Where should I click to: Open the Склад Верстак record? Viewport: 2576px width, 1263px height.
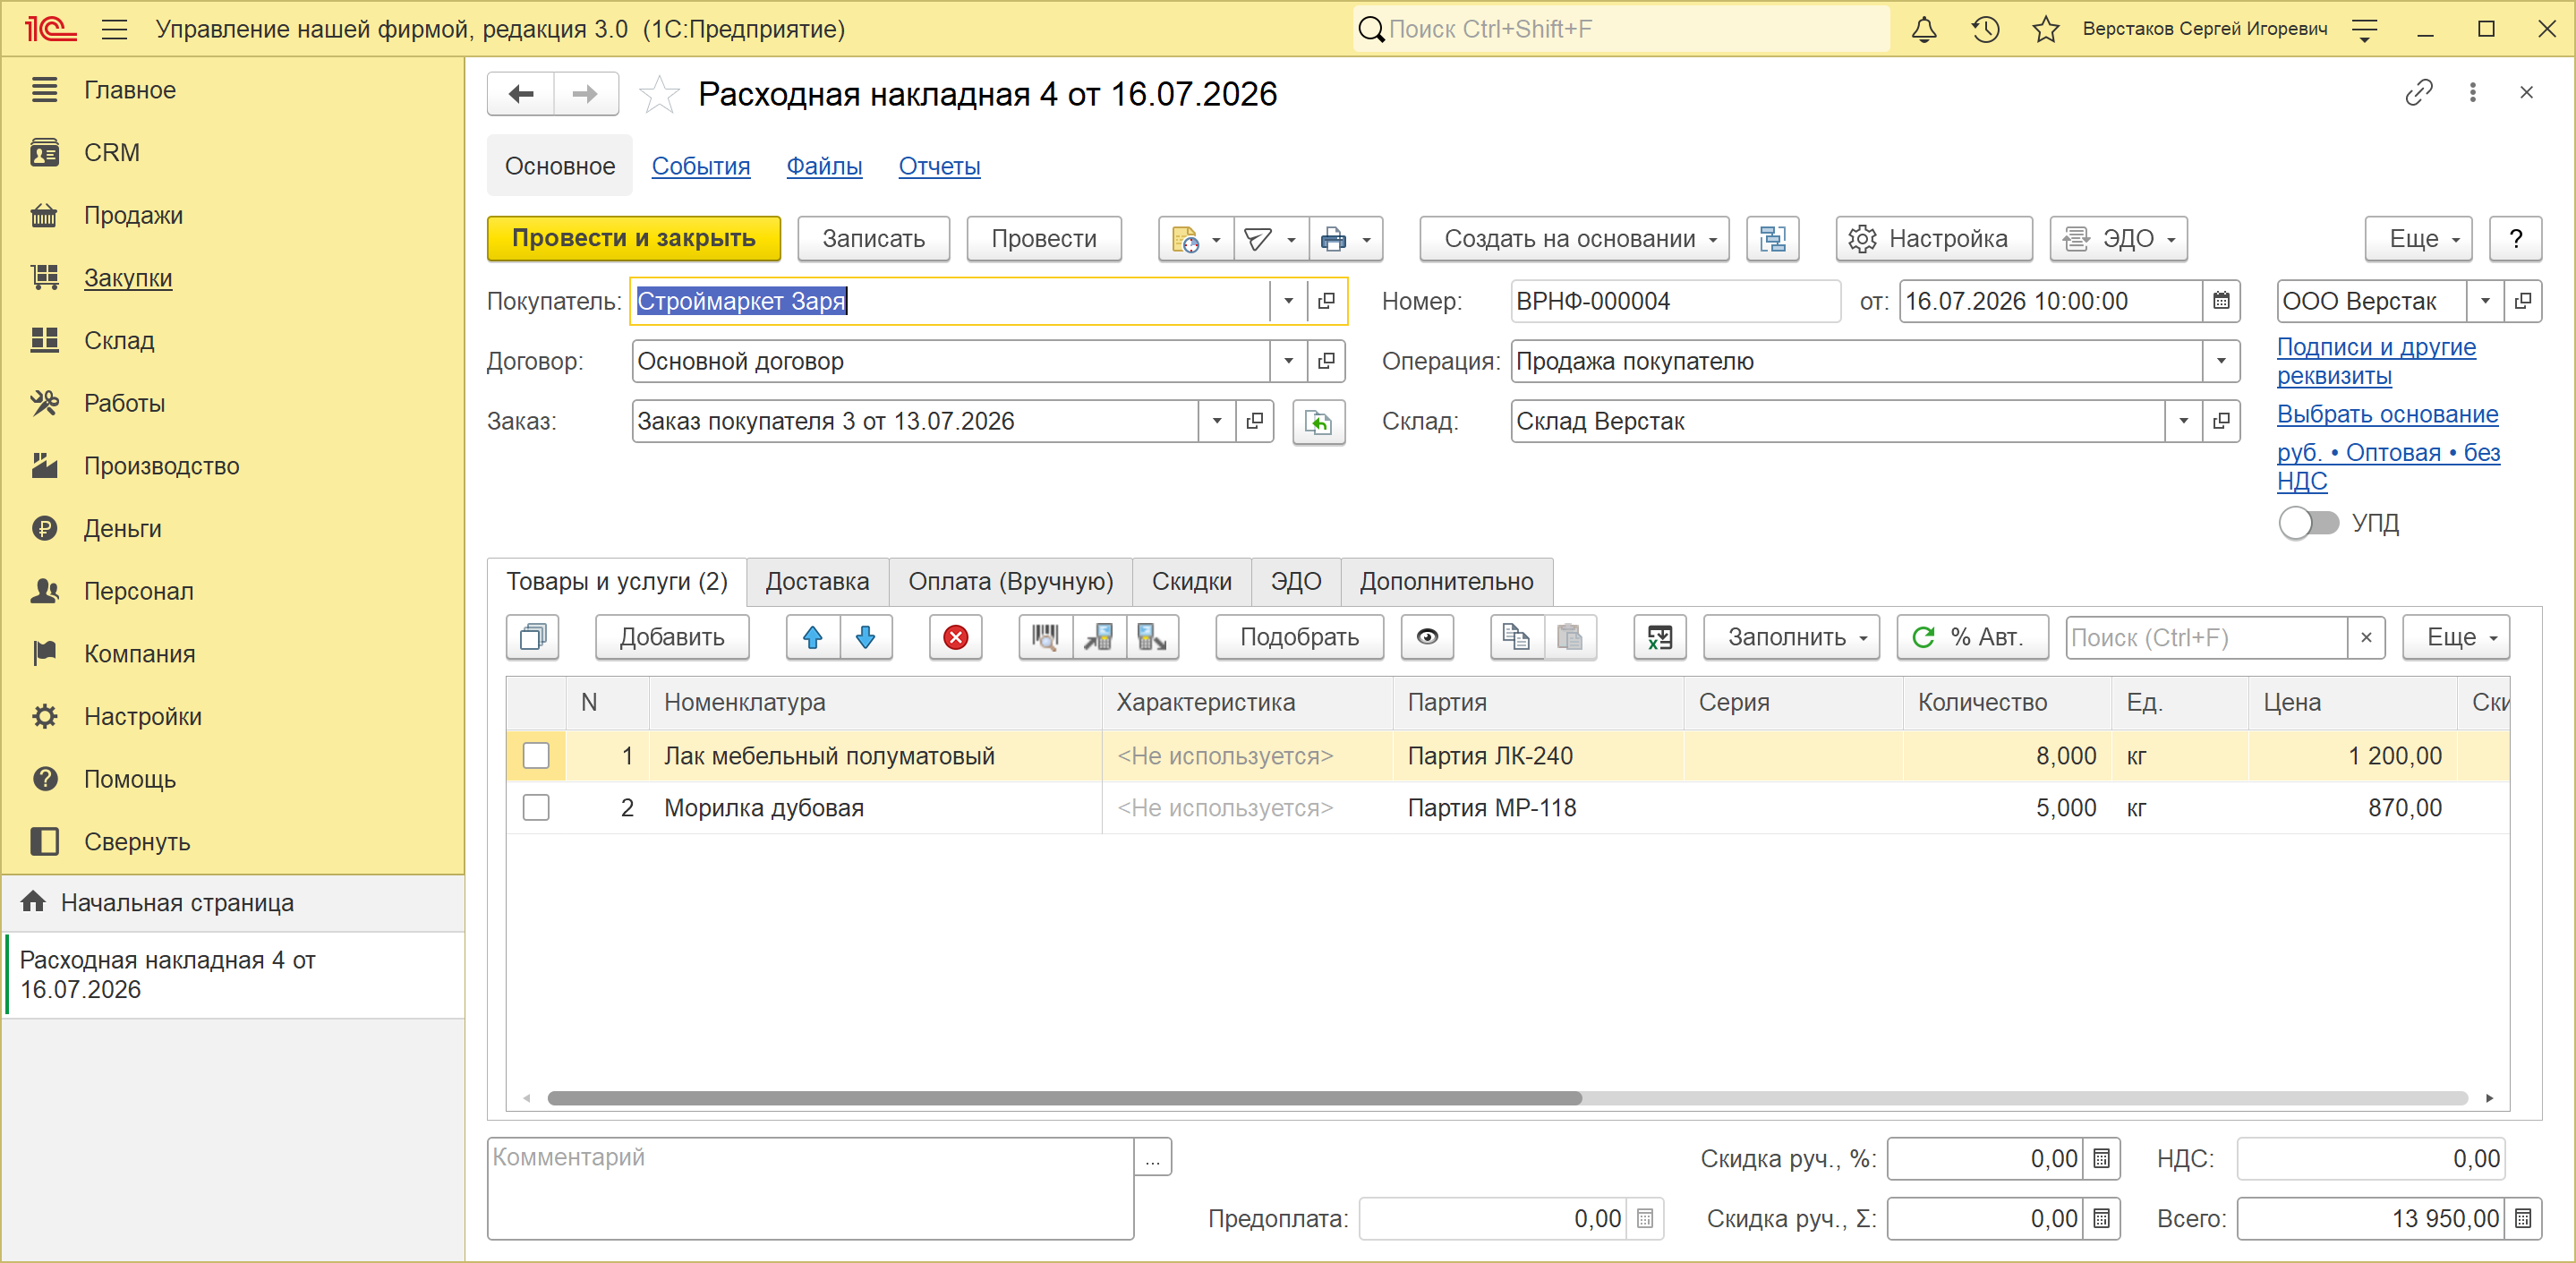coord(2221,421)
